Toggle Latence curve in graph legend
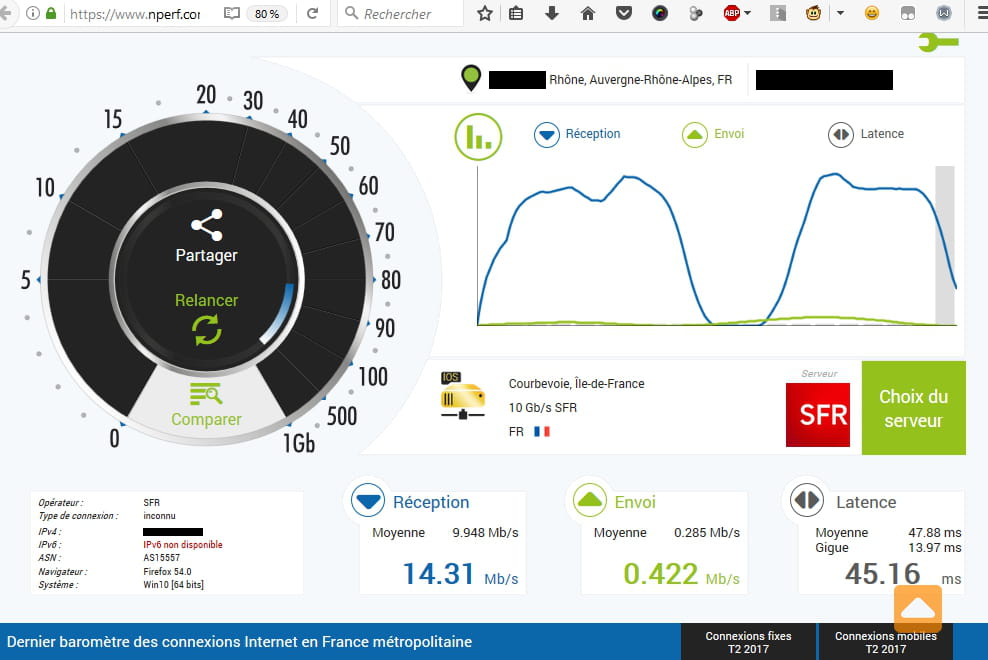Screen dimensions: 988x660 pos(866,134)
